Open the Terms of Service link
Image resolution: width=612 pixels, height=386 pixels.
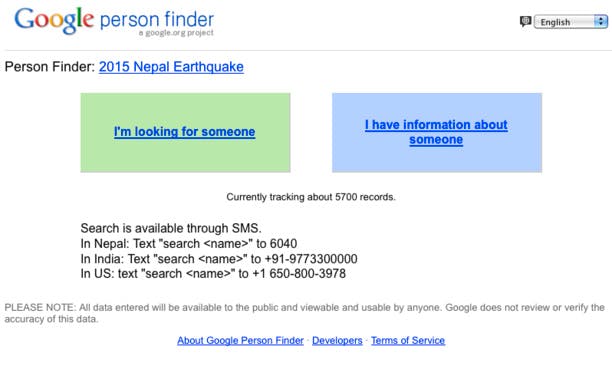click(408, 340)
